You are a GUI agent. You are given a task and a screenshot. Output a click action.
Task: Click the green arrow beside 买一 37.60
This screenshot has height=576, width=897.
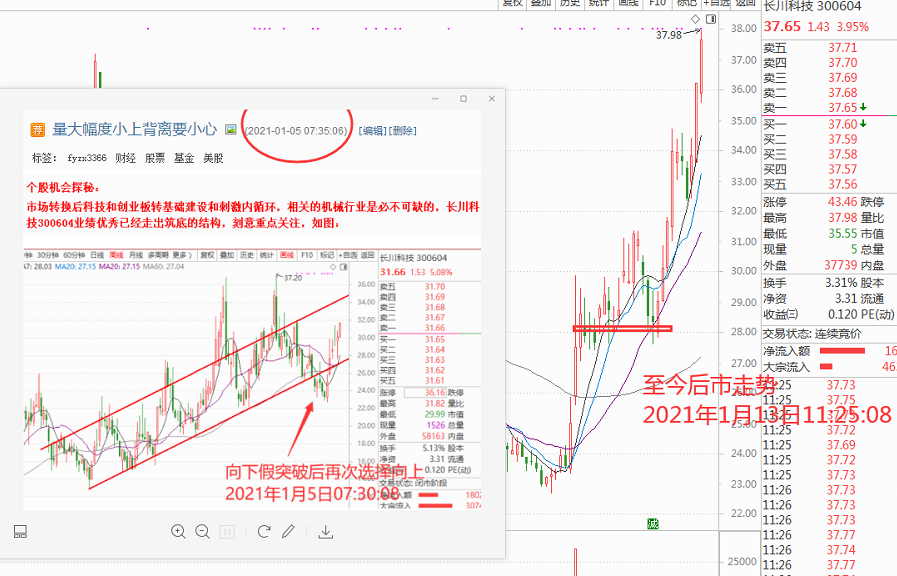tap(863, 124)
